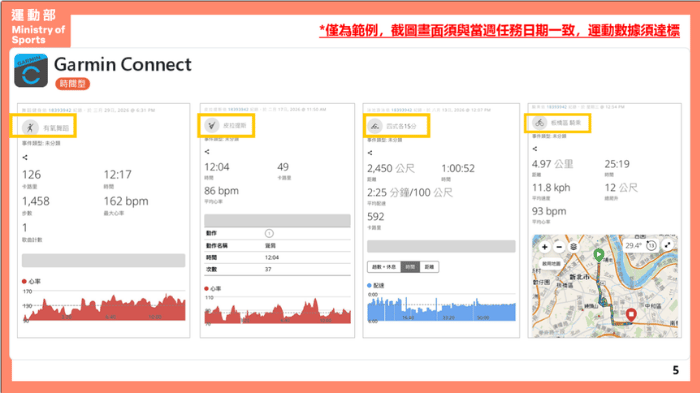
Task: Share the 2,450 meter swim activity
Action: click(x=370, y=153)
